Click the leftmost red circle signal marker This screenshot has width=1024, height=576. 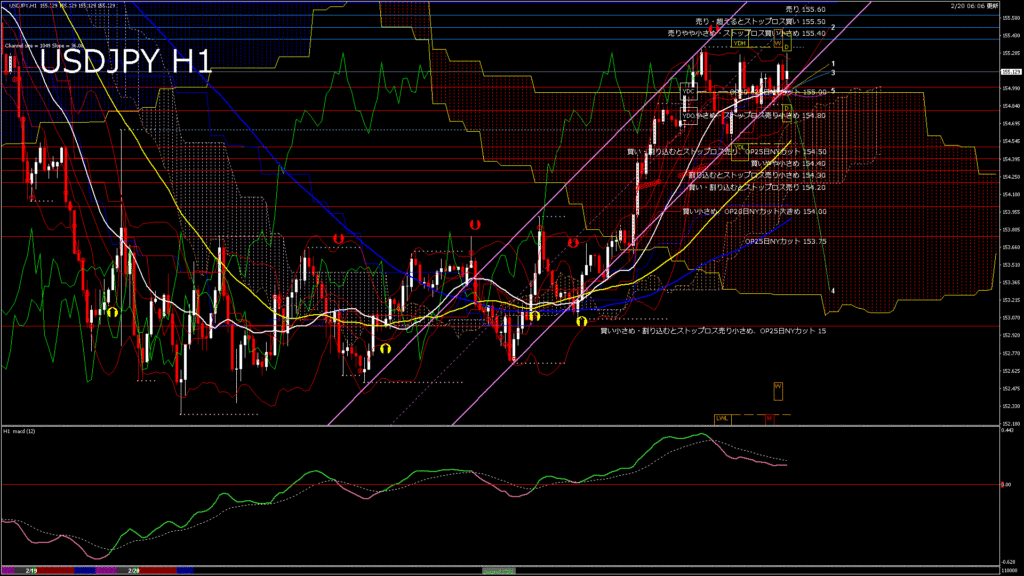339,240
